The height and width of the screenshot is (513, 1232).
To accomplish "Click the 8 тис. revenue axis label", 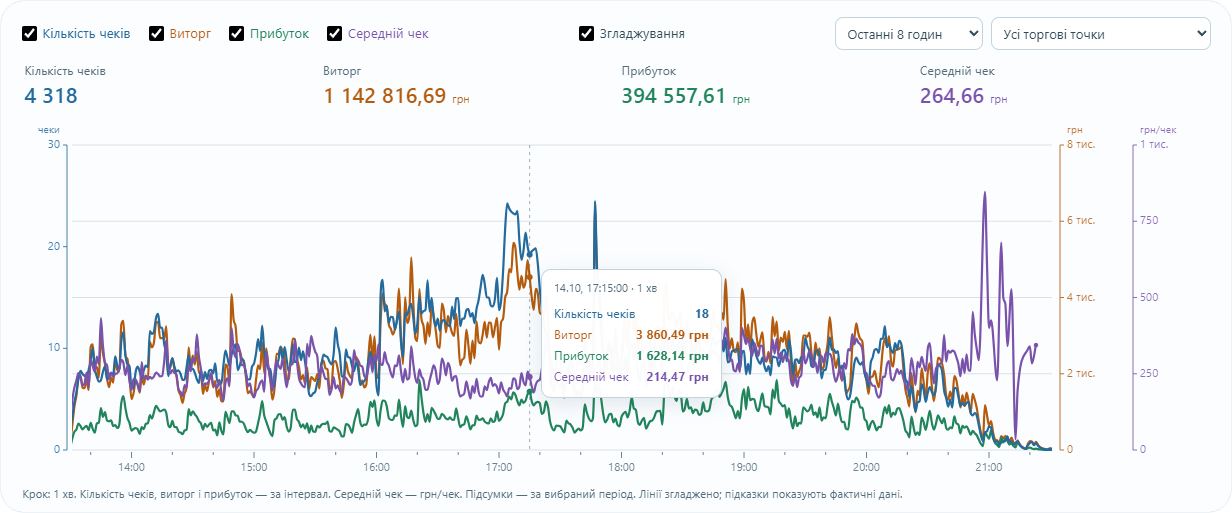I will click(1081, 144).
